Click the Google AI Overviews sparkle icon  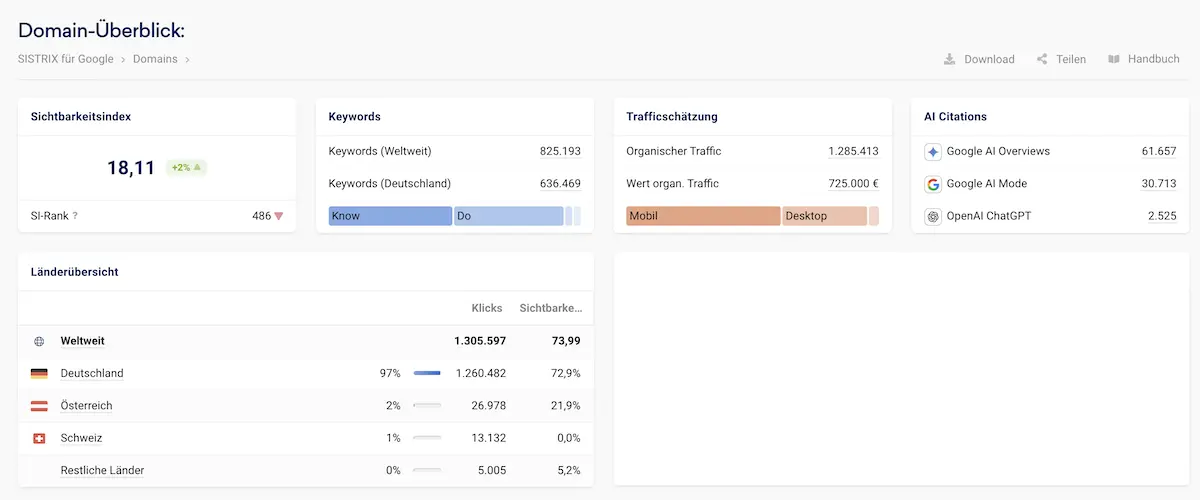click(x=933, y=152)
